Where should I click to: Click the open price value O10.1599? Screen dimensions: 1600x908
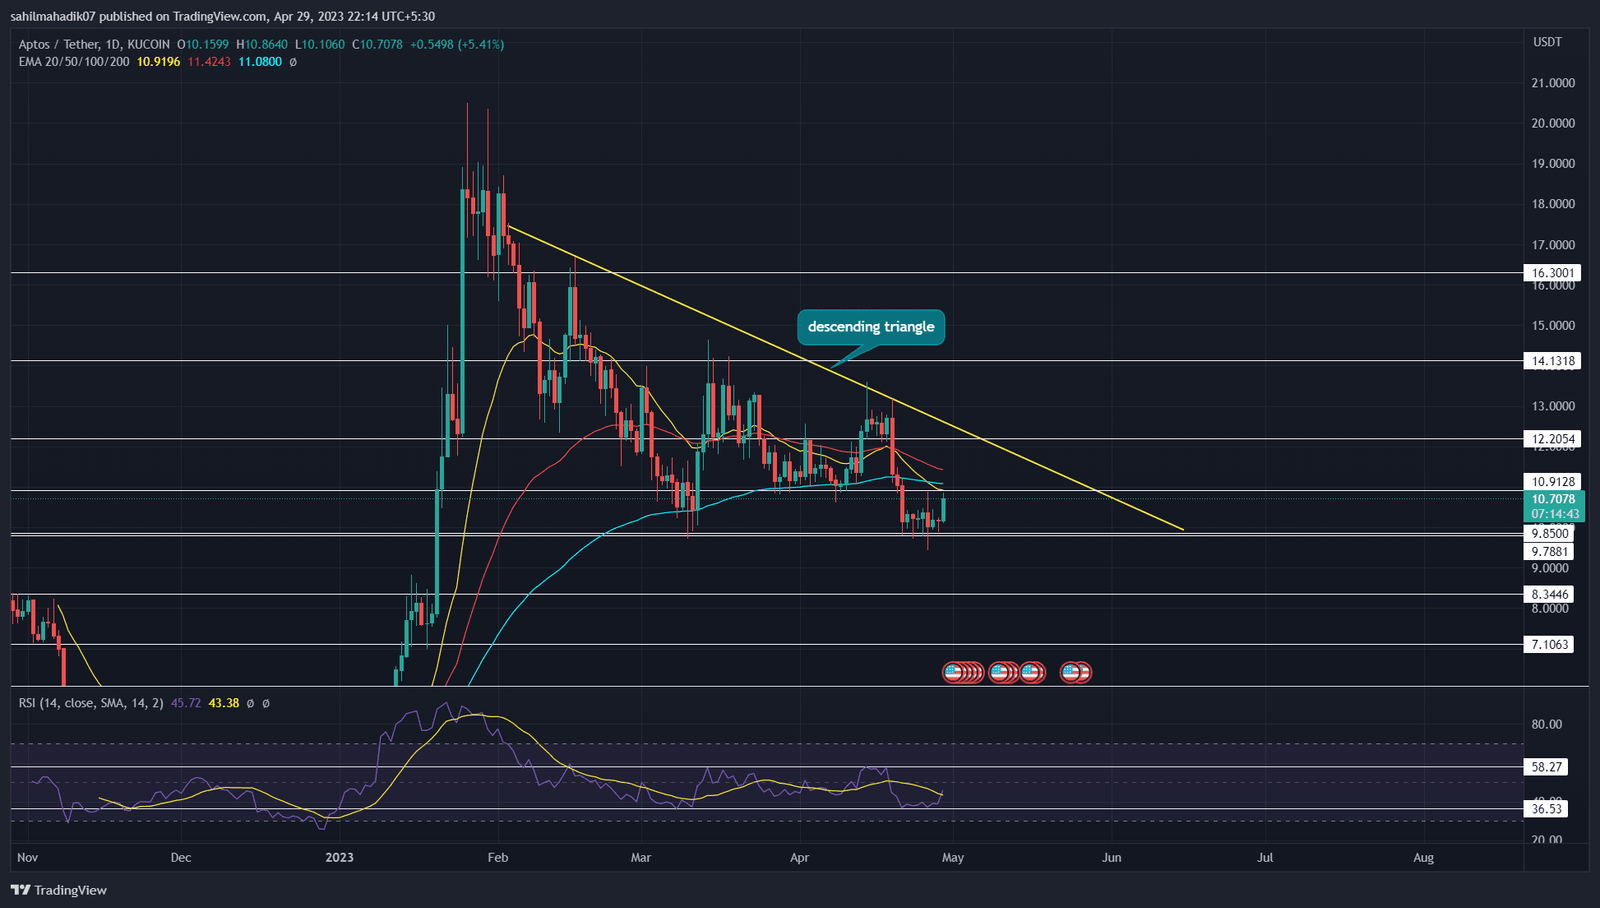(203, 44)
